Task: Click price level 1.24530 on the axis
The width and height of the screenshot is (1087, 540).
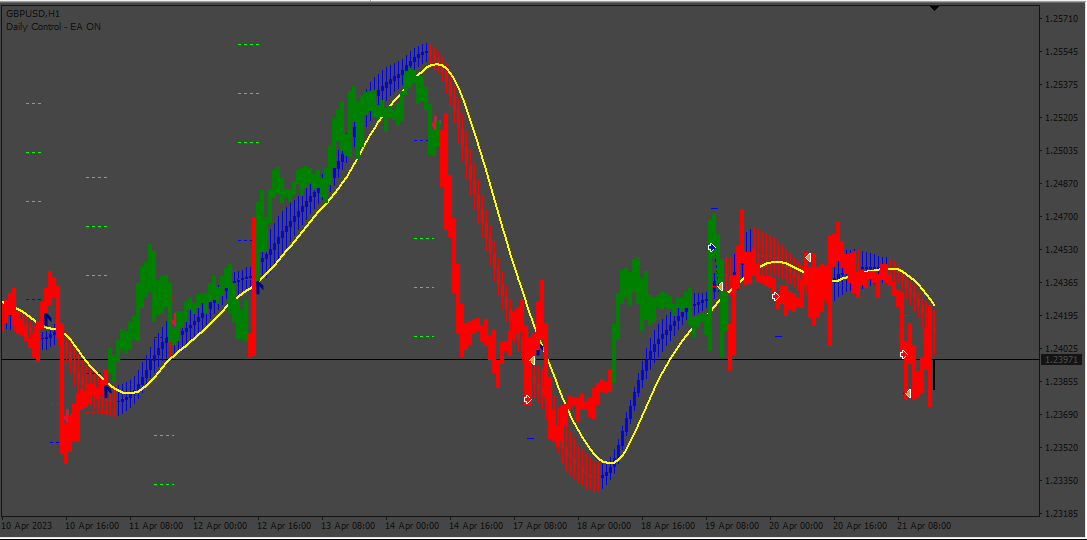Action: [1061, 250]
